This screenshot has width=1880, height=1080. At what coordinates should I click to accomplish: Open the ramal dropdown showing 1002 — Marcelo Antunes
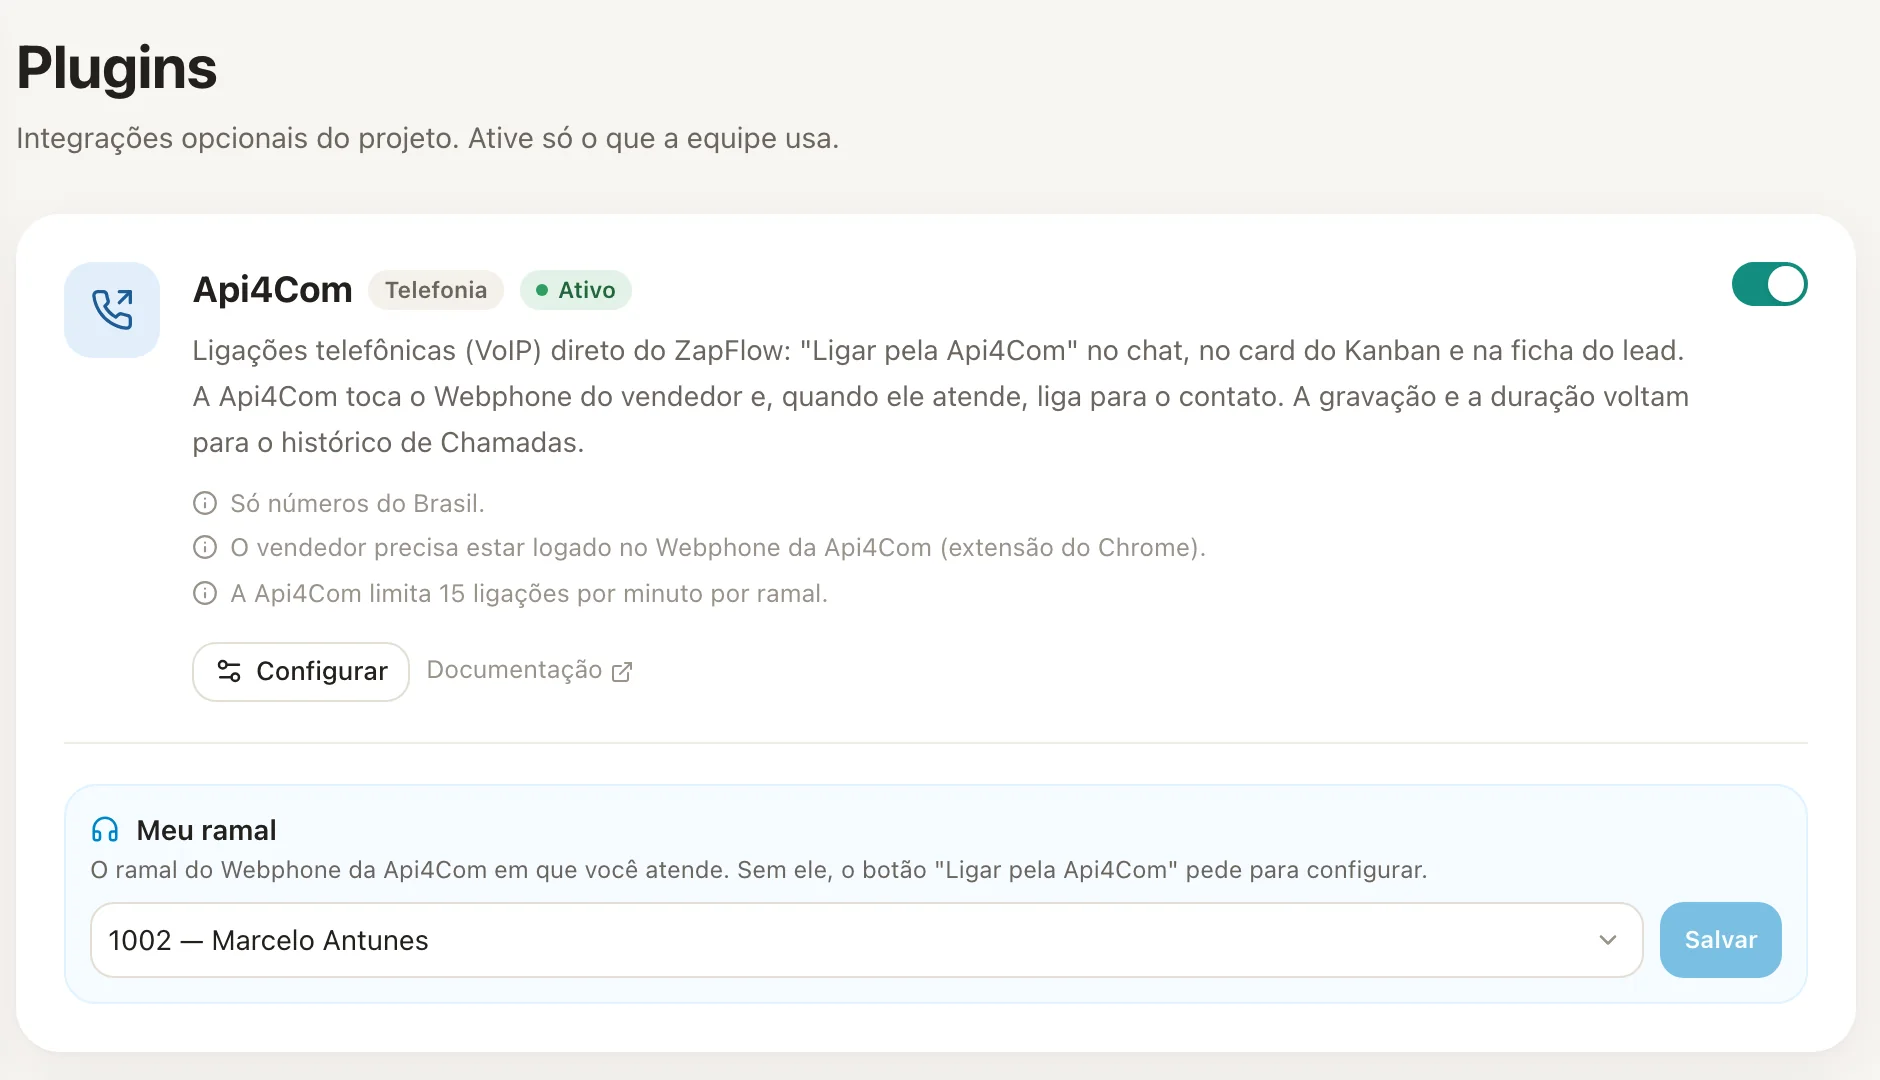[866, 940]
